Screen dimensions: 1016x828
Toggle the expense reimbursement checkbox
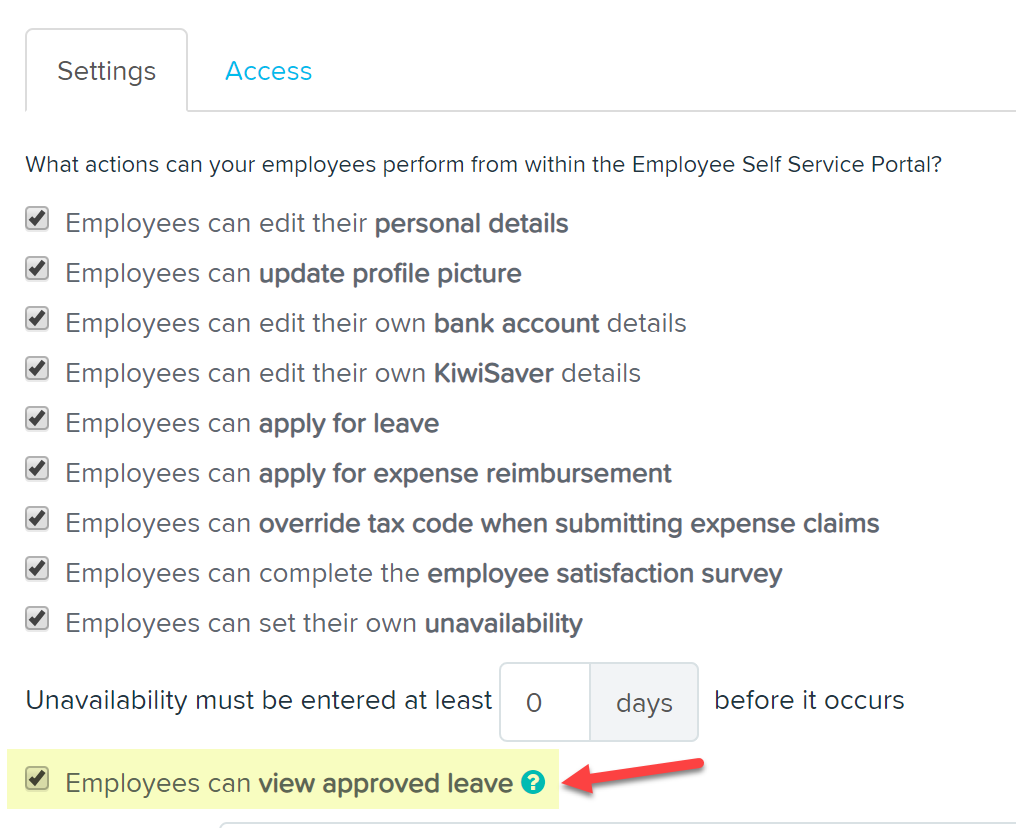37,468
